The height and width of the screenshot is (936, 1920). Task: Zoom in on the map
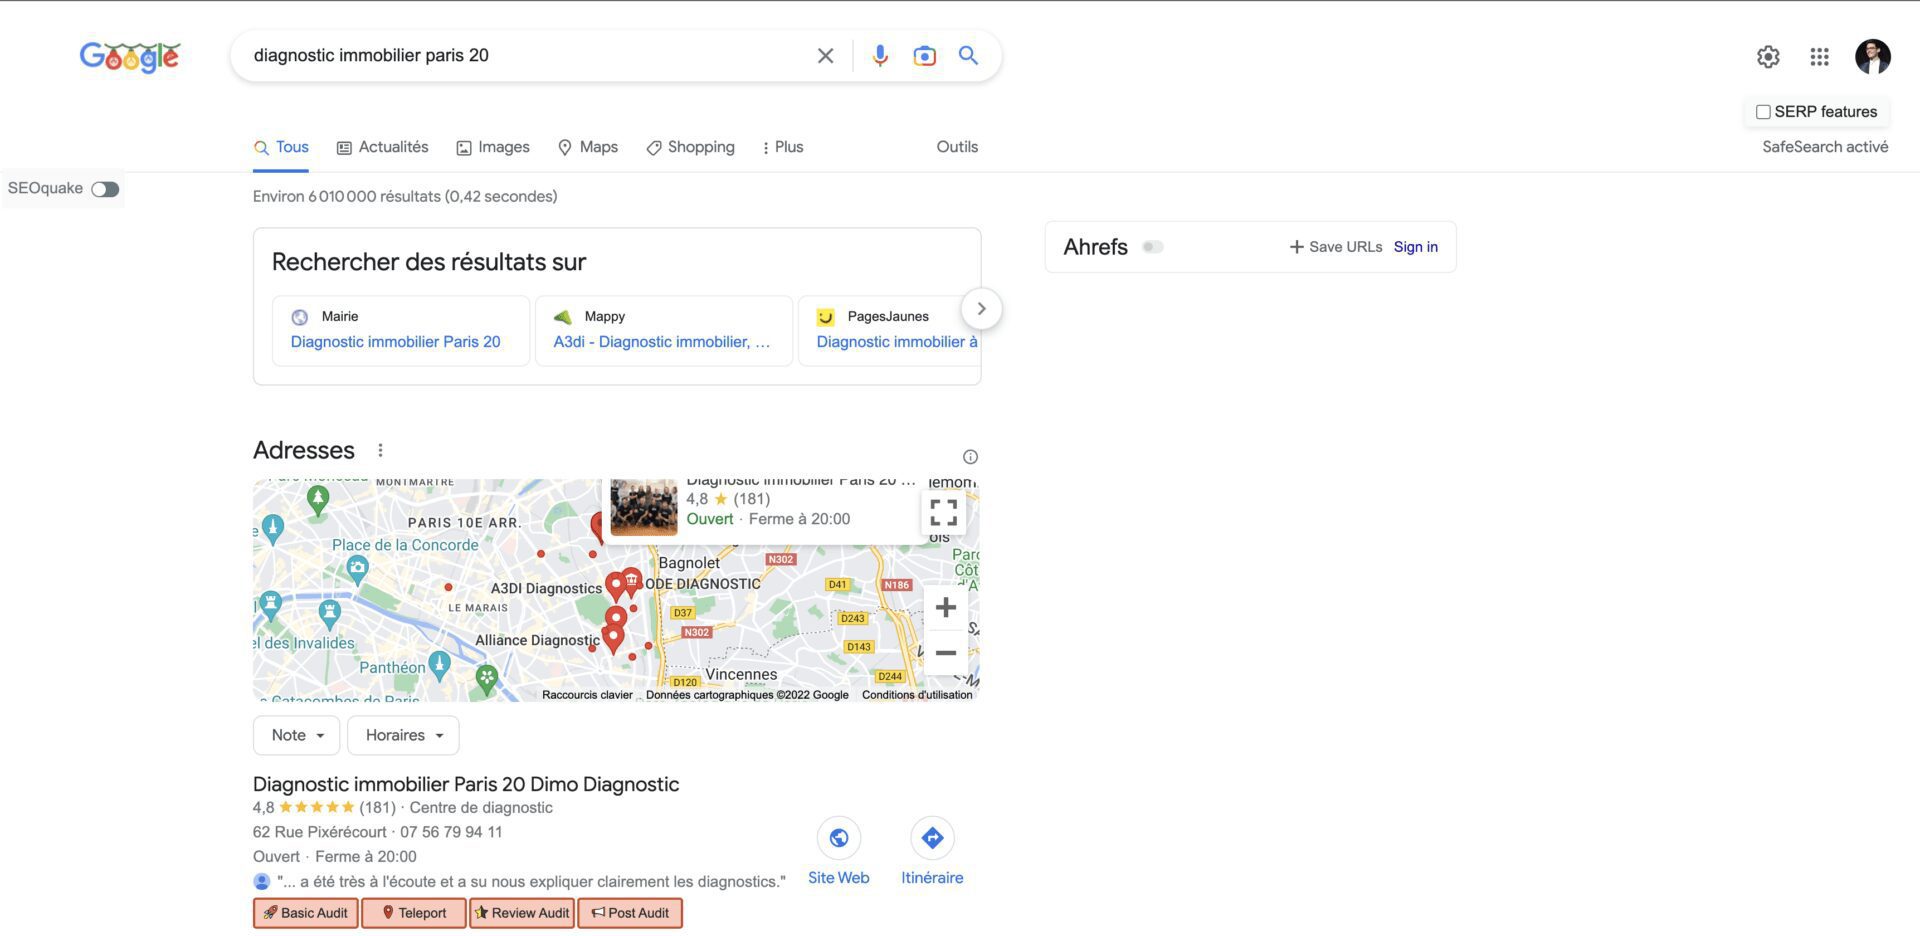click(x=946, y=607)
